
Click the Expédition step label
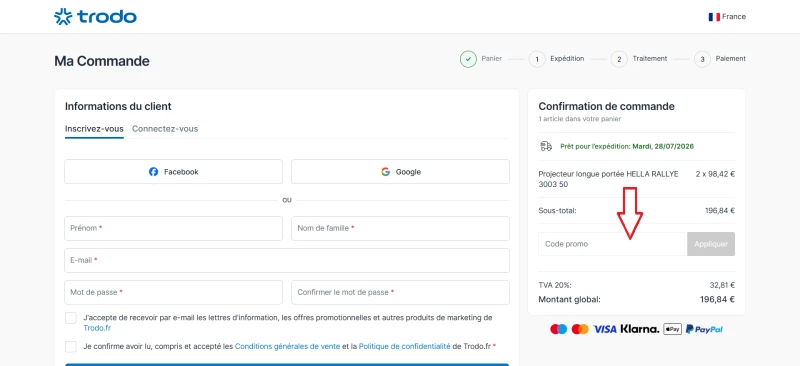[x=567, y=59]
